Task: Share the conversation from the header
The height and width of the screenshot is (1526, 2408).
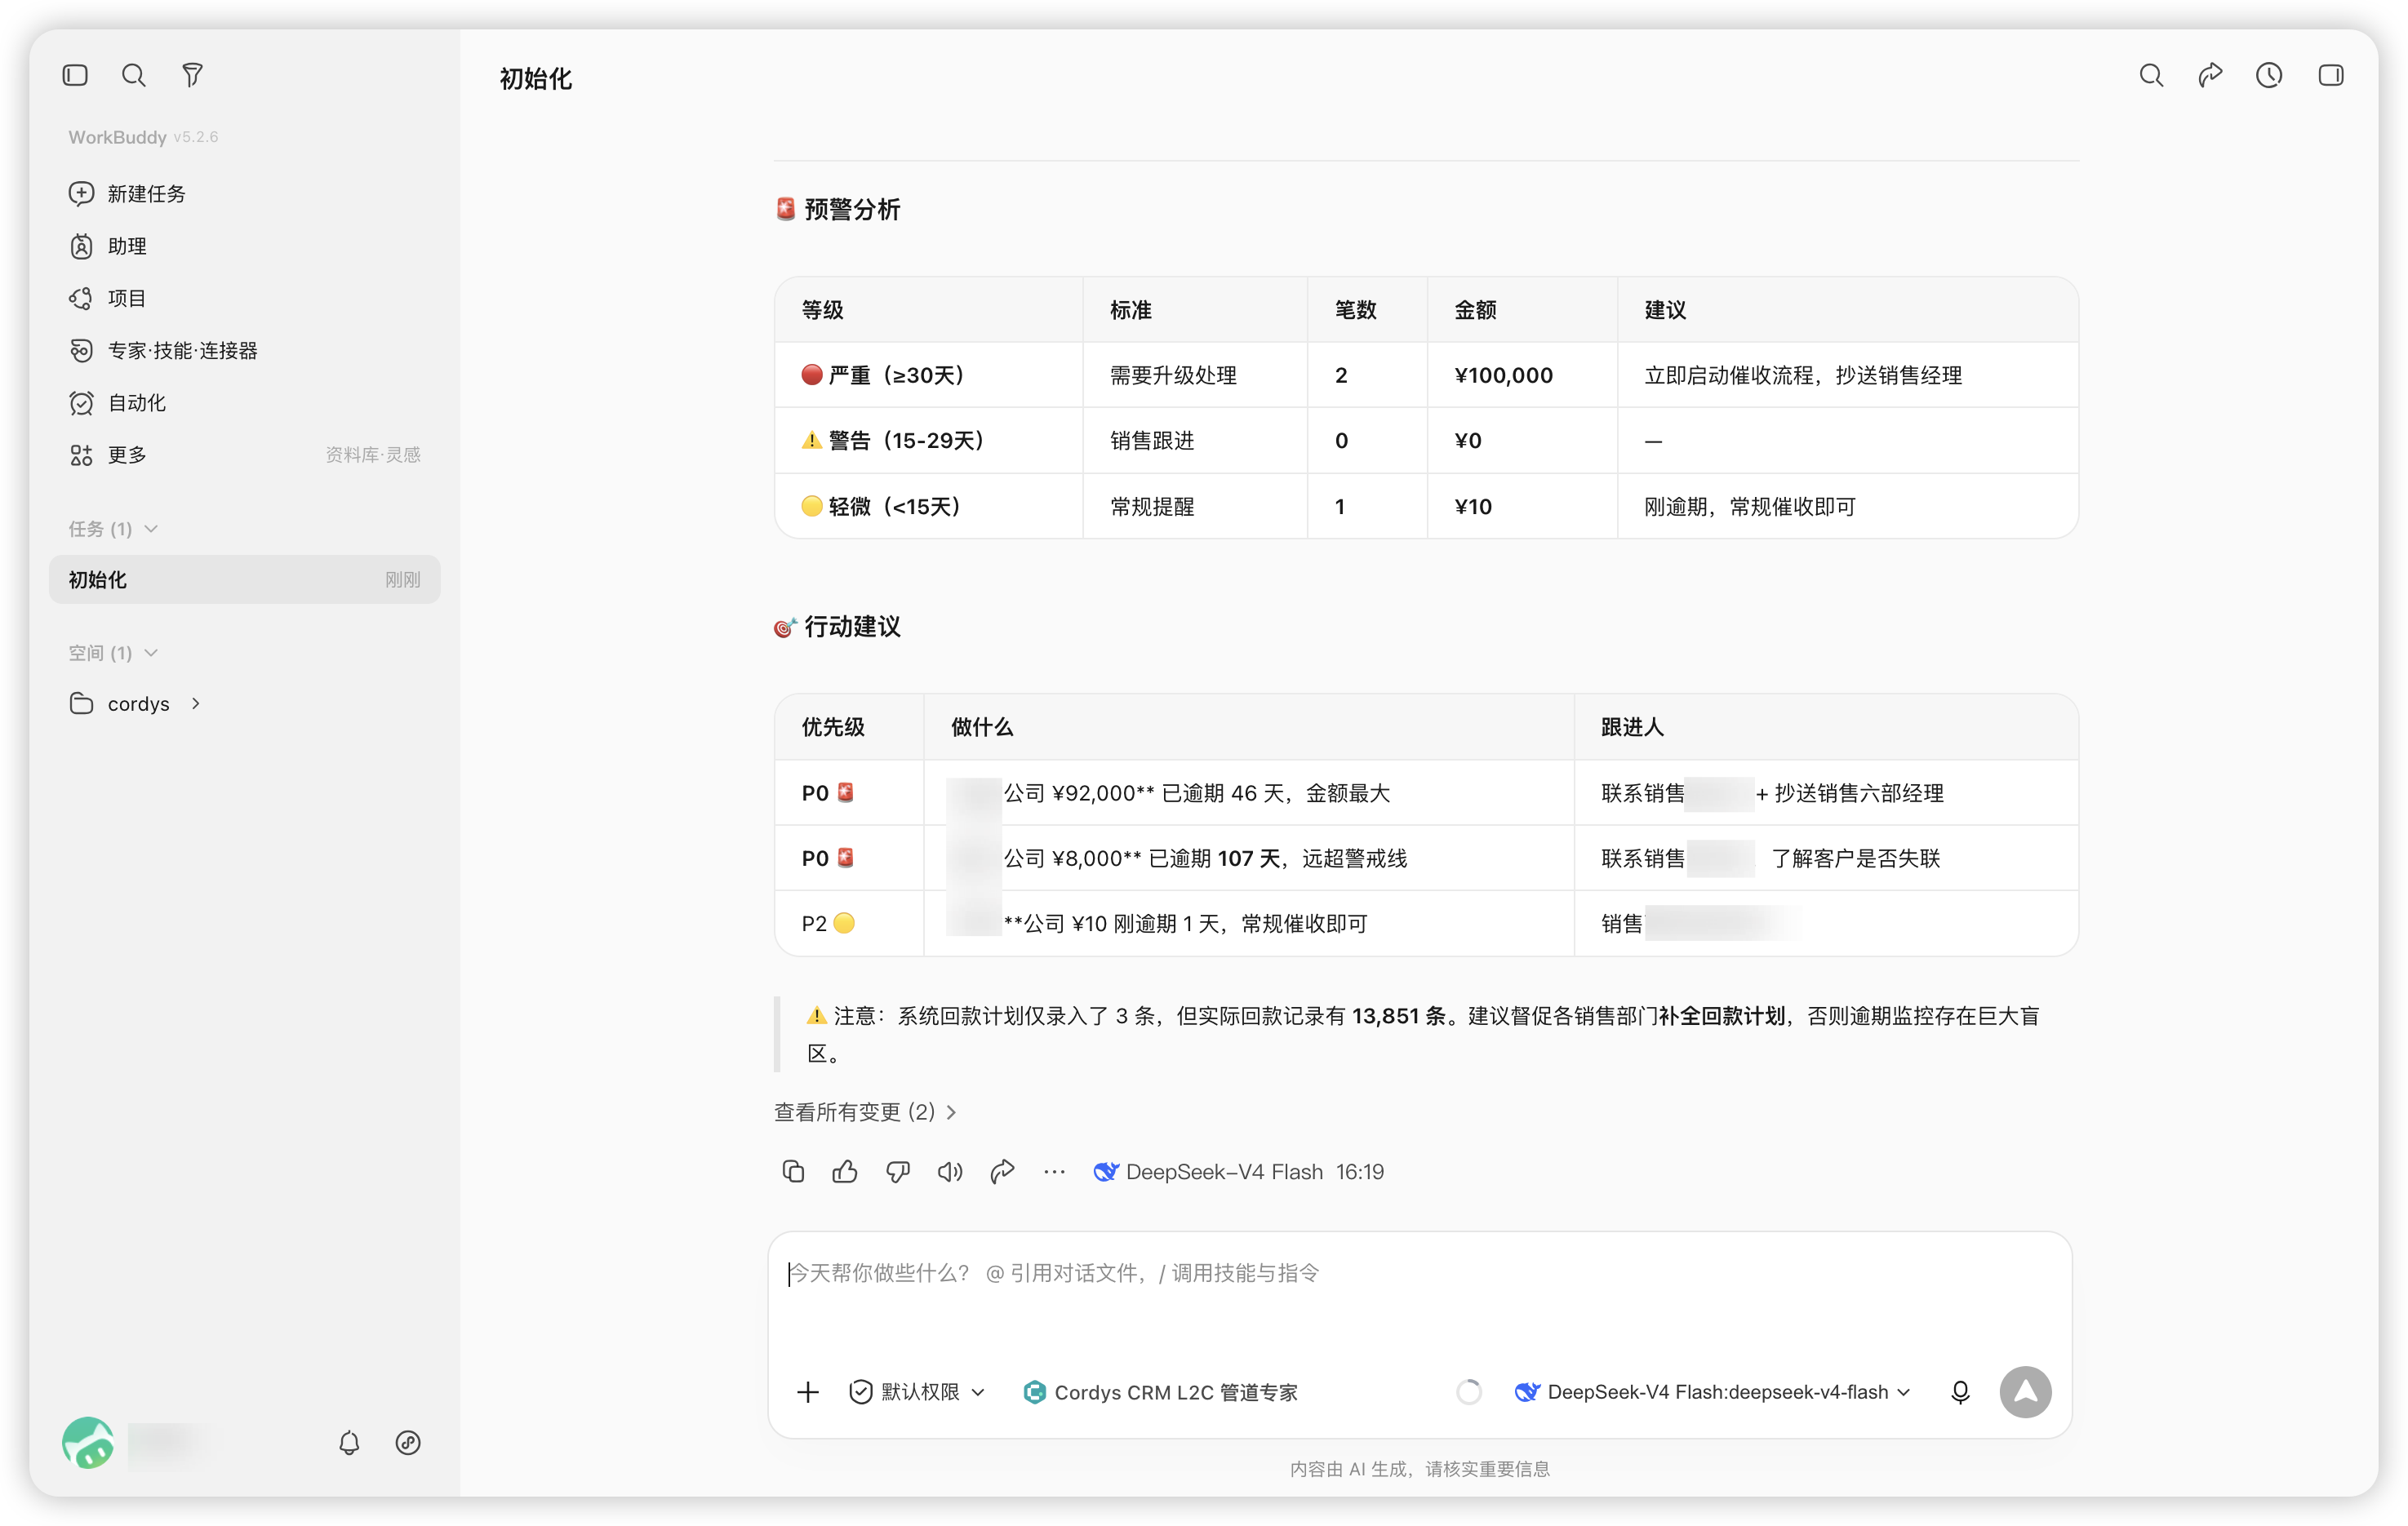Action: [2210, 75]
